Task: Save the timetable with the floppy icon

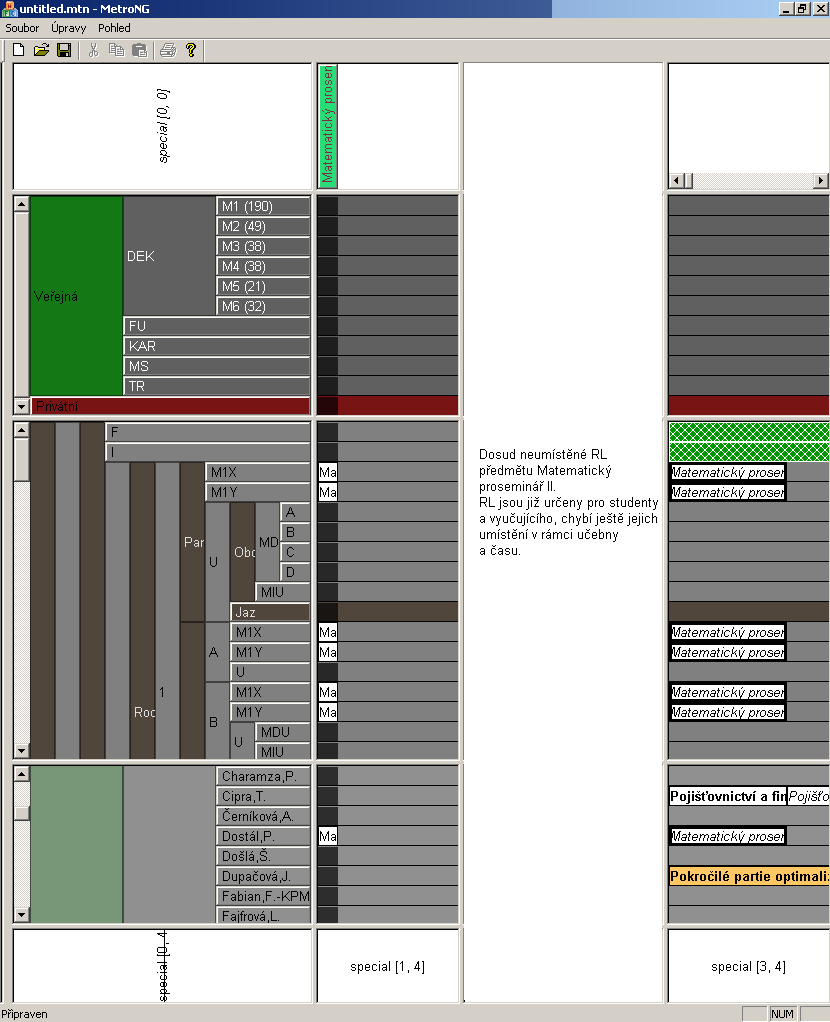Action: point(63,50)
